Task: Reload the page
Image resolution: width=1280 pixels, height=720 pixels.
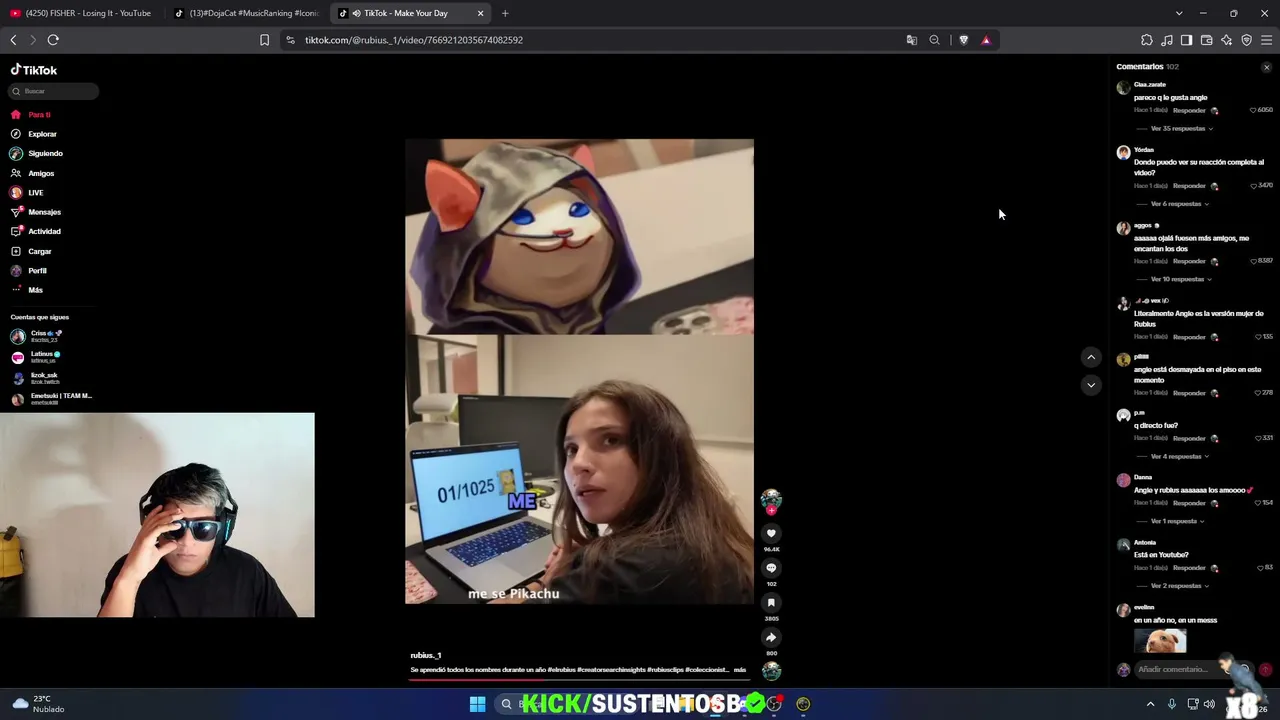Action: (53, 40)
